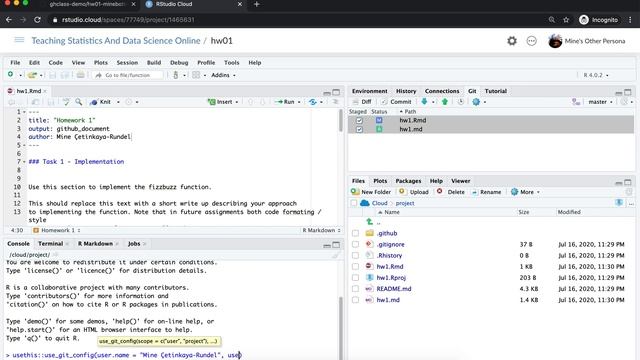Expand the Knit options dropdown arrow
The height and width of the screenshot is (360, 640).
point(118,102)
